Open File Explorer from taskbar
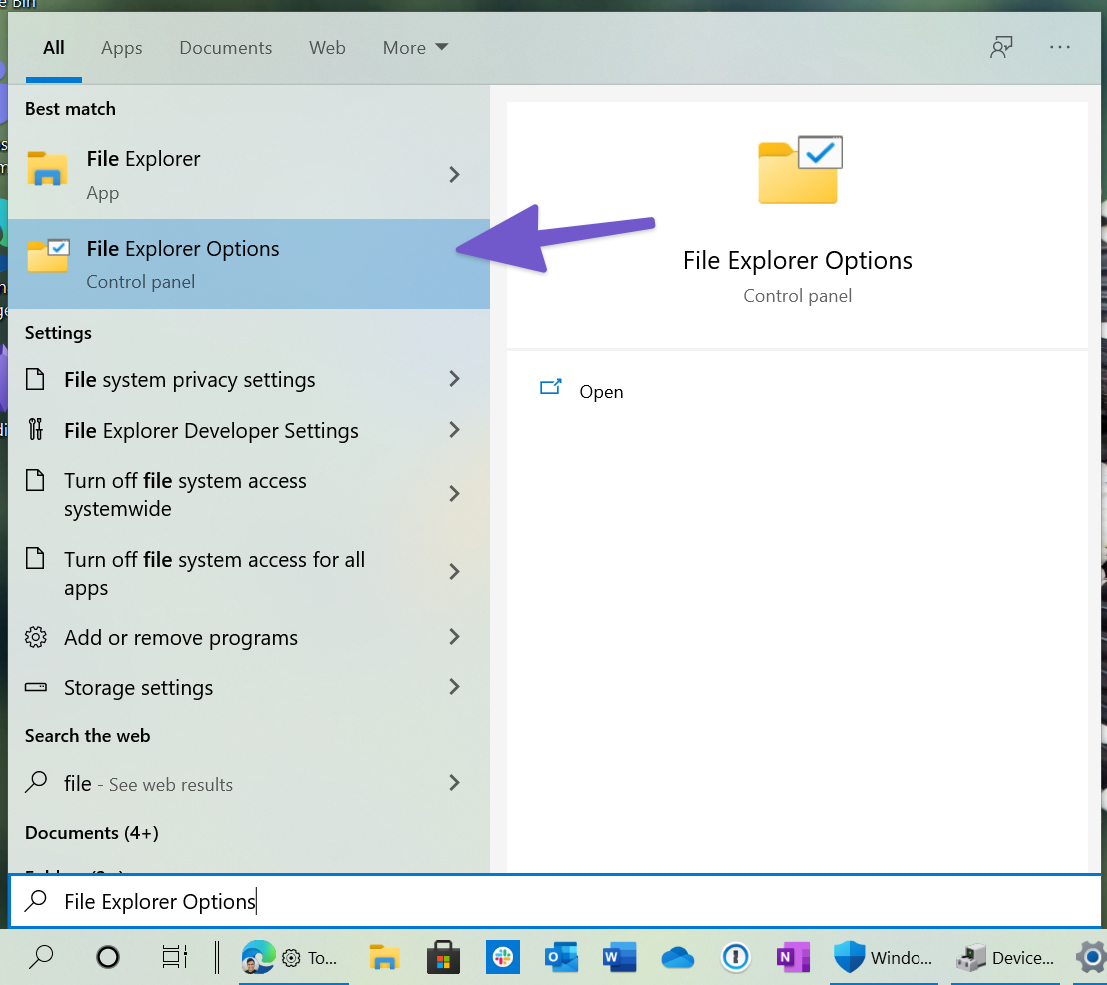1107x985 pixels. click(384, 957)
